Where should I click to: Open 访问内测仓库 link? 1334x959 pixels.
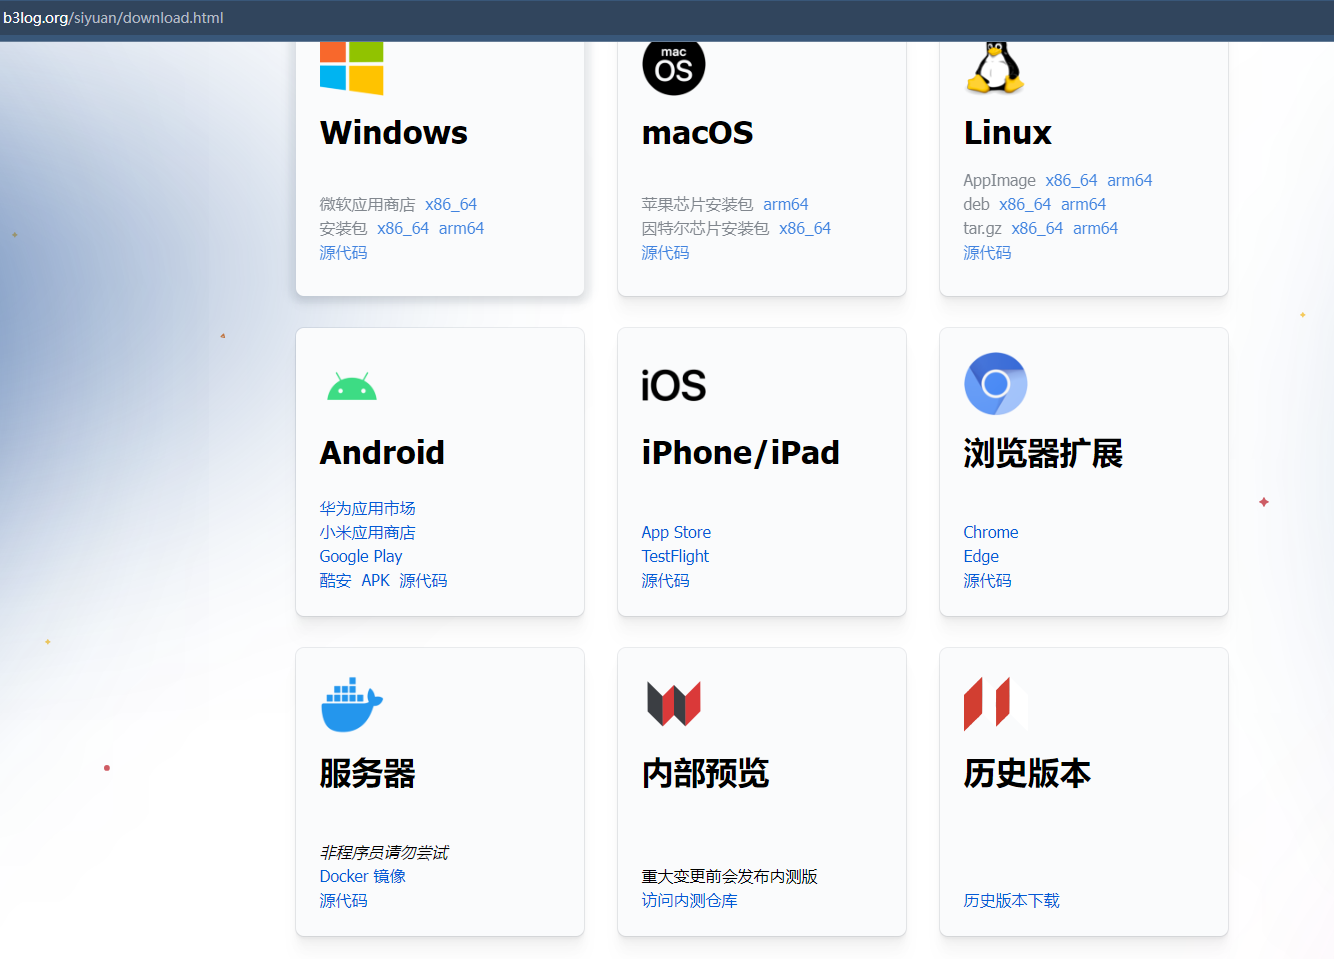point(689,900)
